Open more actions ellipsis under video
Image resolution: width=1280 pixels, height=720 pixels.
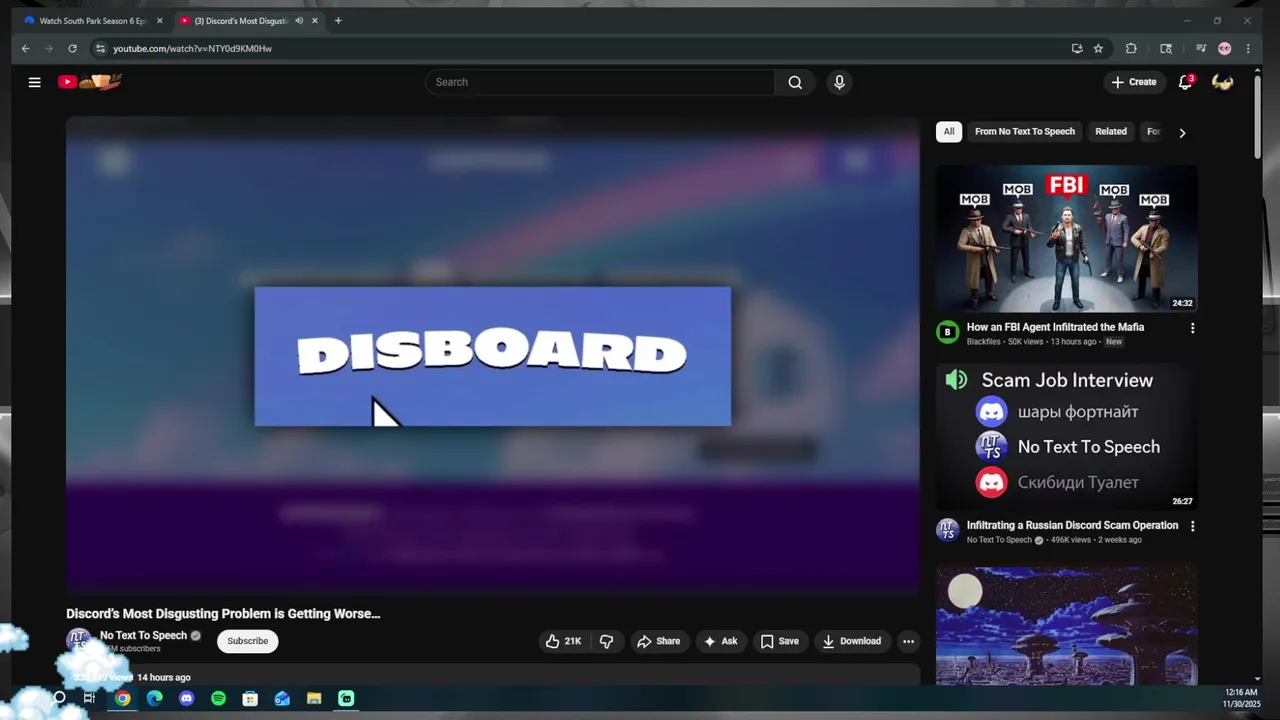908,641
